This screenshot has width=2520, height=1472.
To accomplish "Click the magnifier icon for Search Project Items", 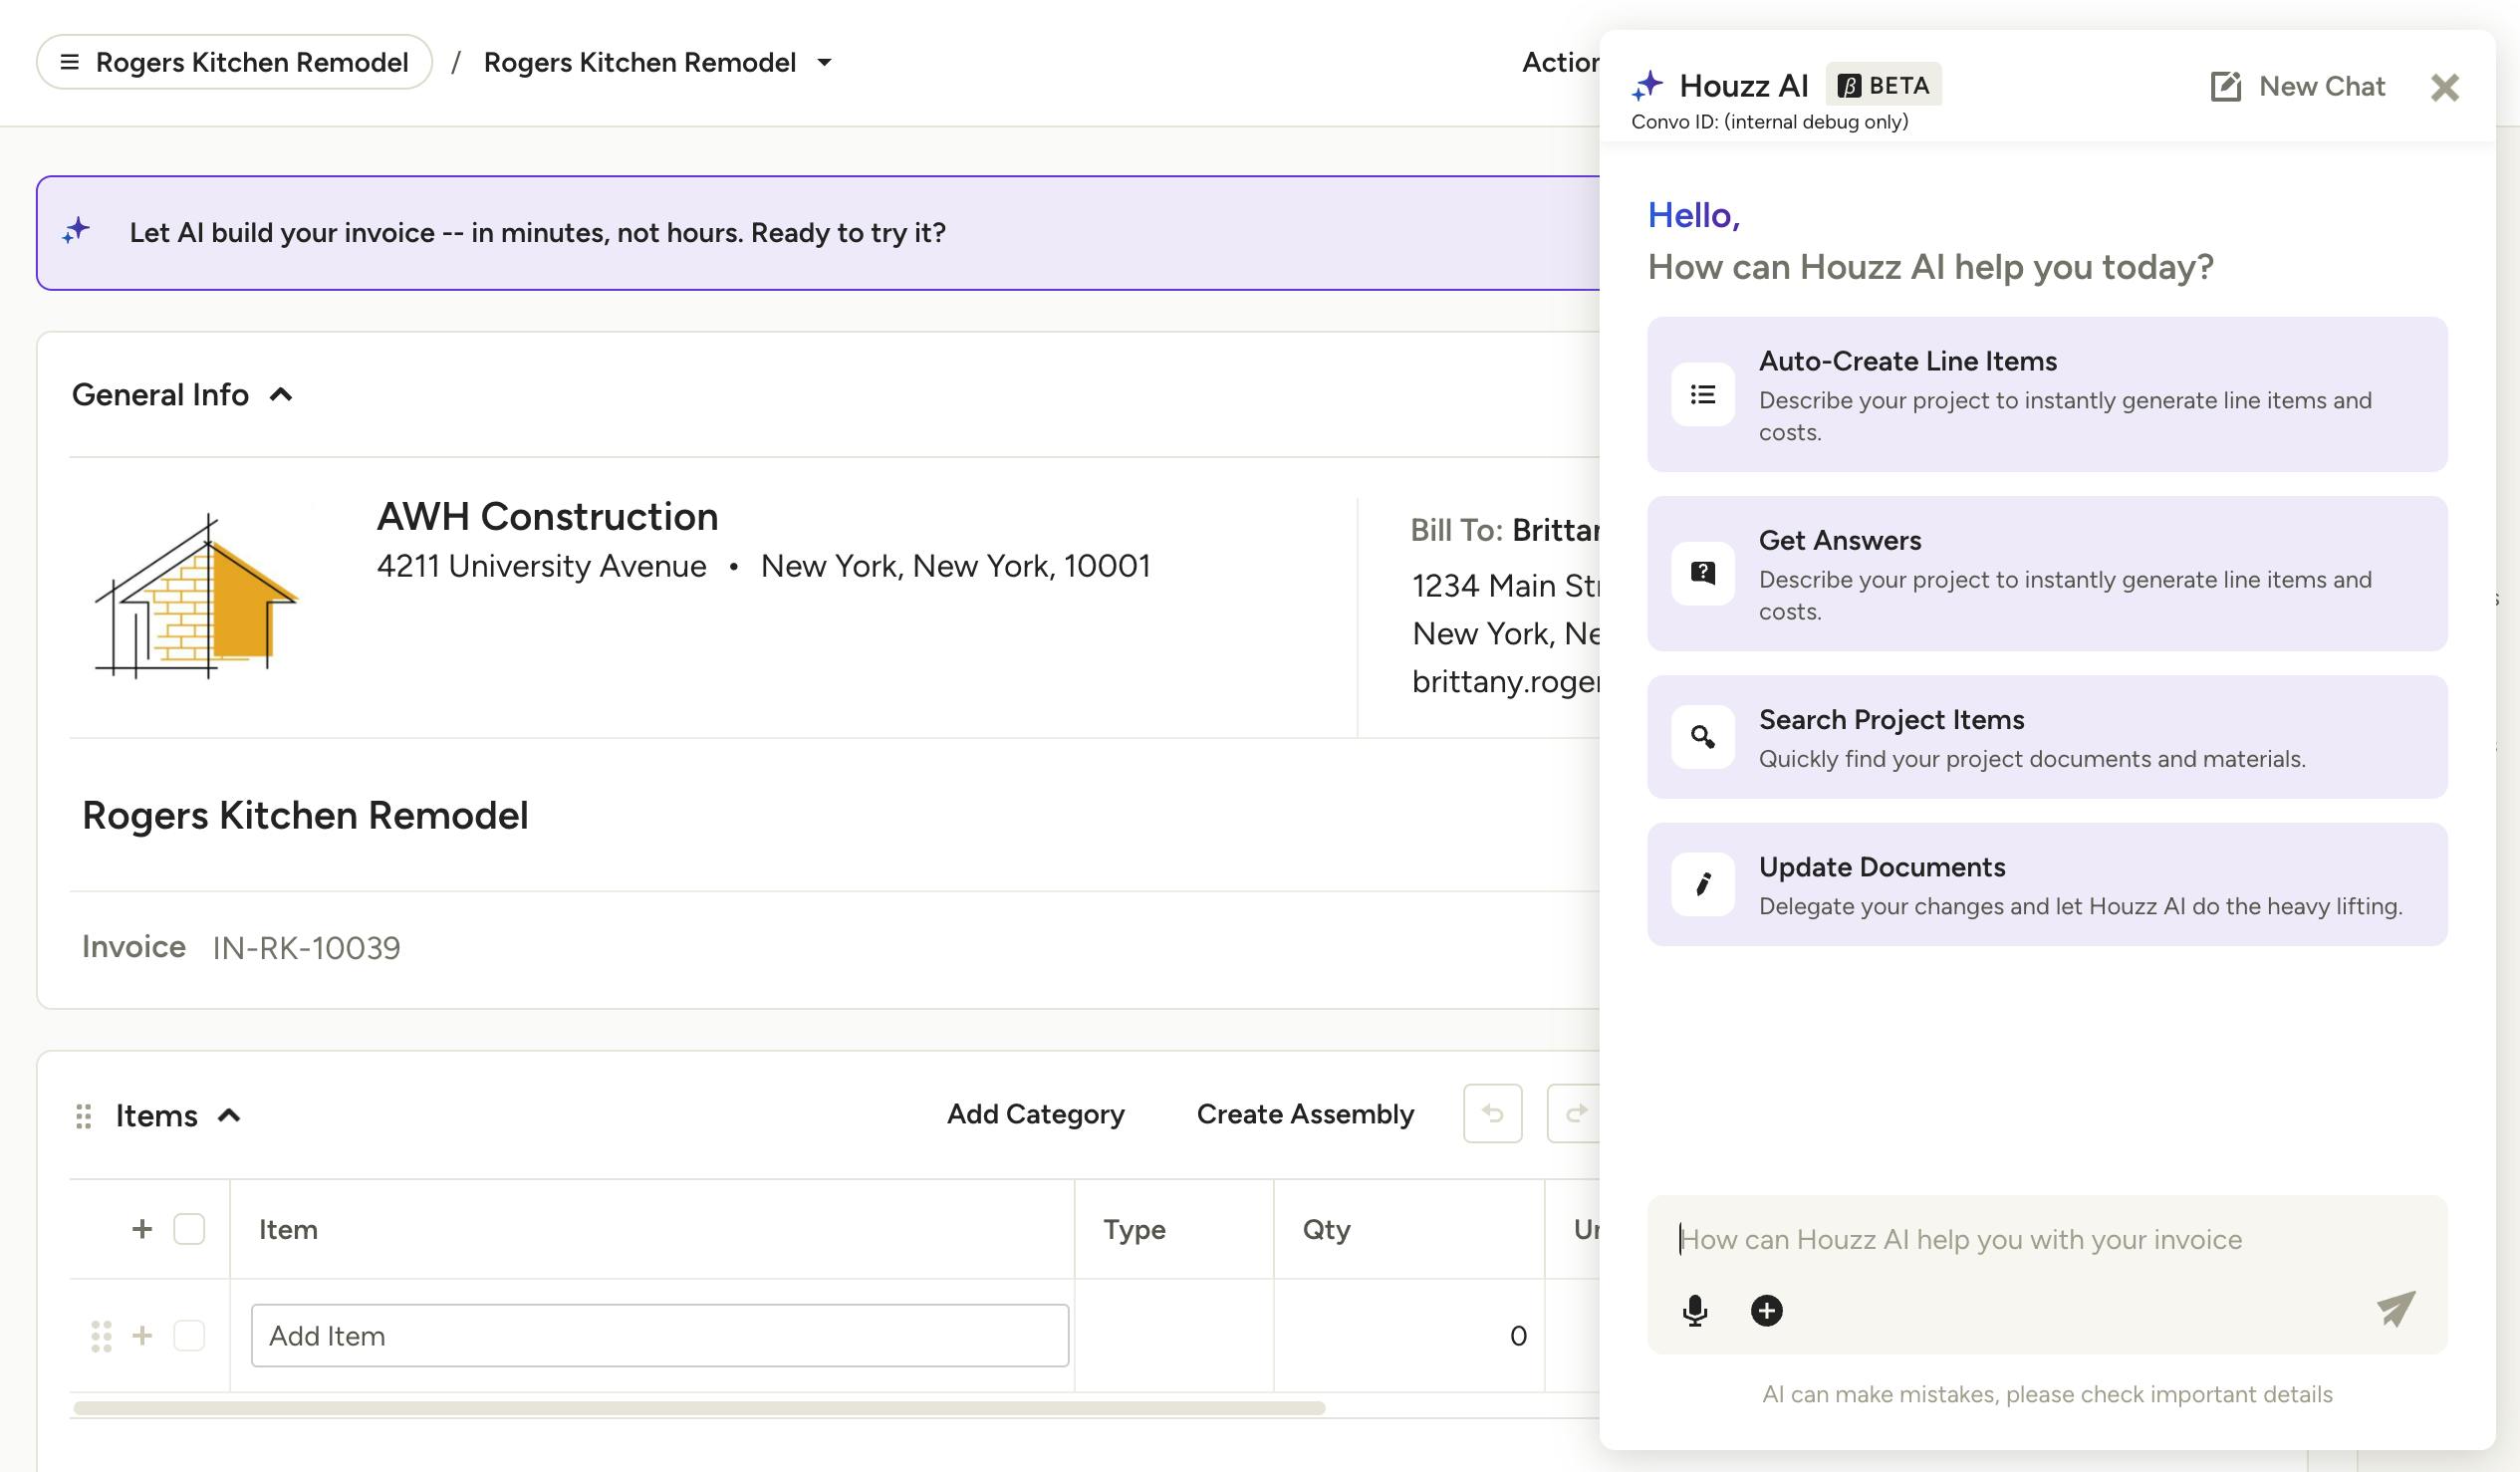I will click(x=1703, y=737).
